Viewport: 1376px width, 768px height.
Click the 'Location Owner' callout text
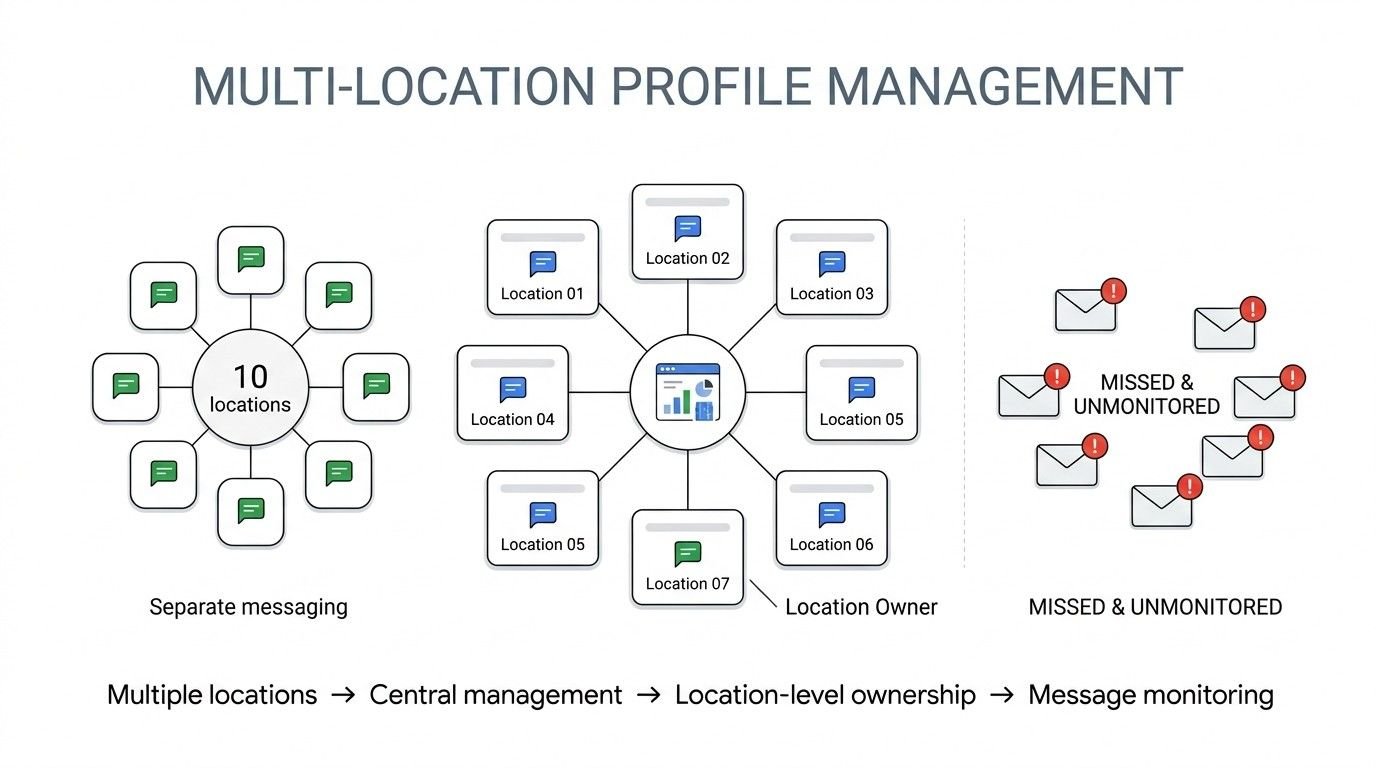tap(862, 606)
